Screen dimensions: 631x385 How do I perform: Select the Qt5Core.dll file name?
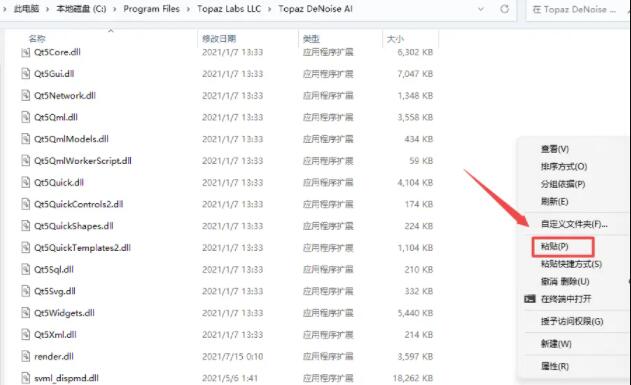(x=57, y=52)
